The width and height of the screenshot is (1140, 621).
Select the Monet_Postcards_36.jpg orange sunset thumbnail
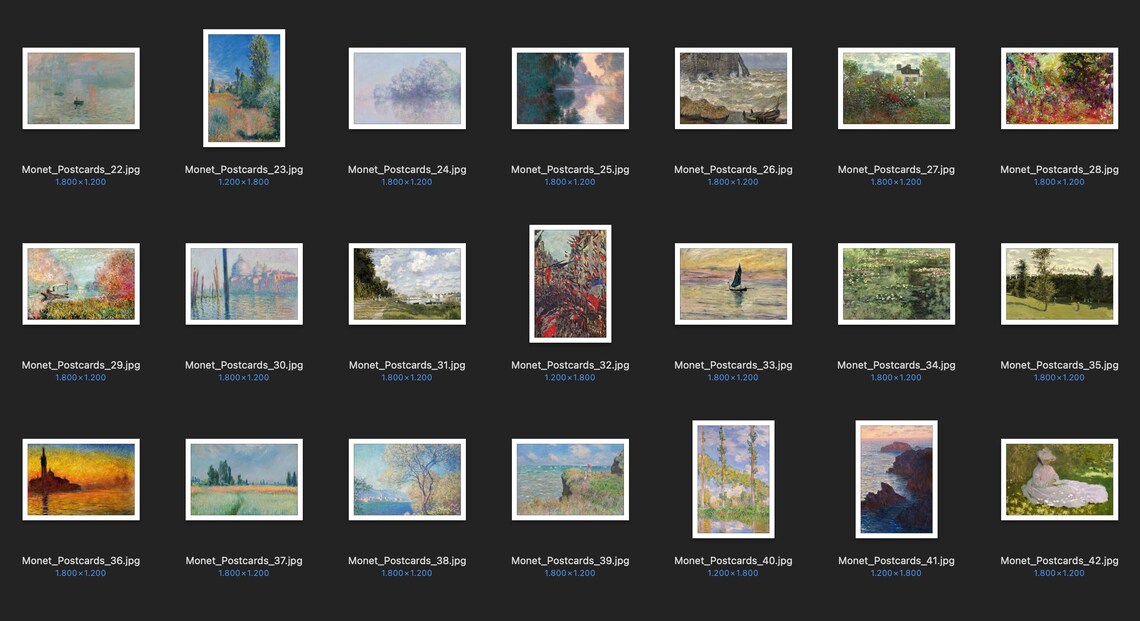81,479
